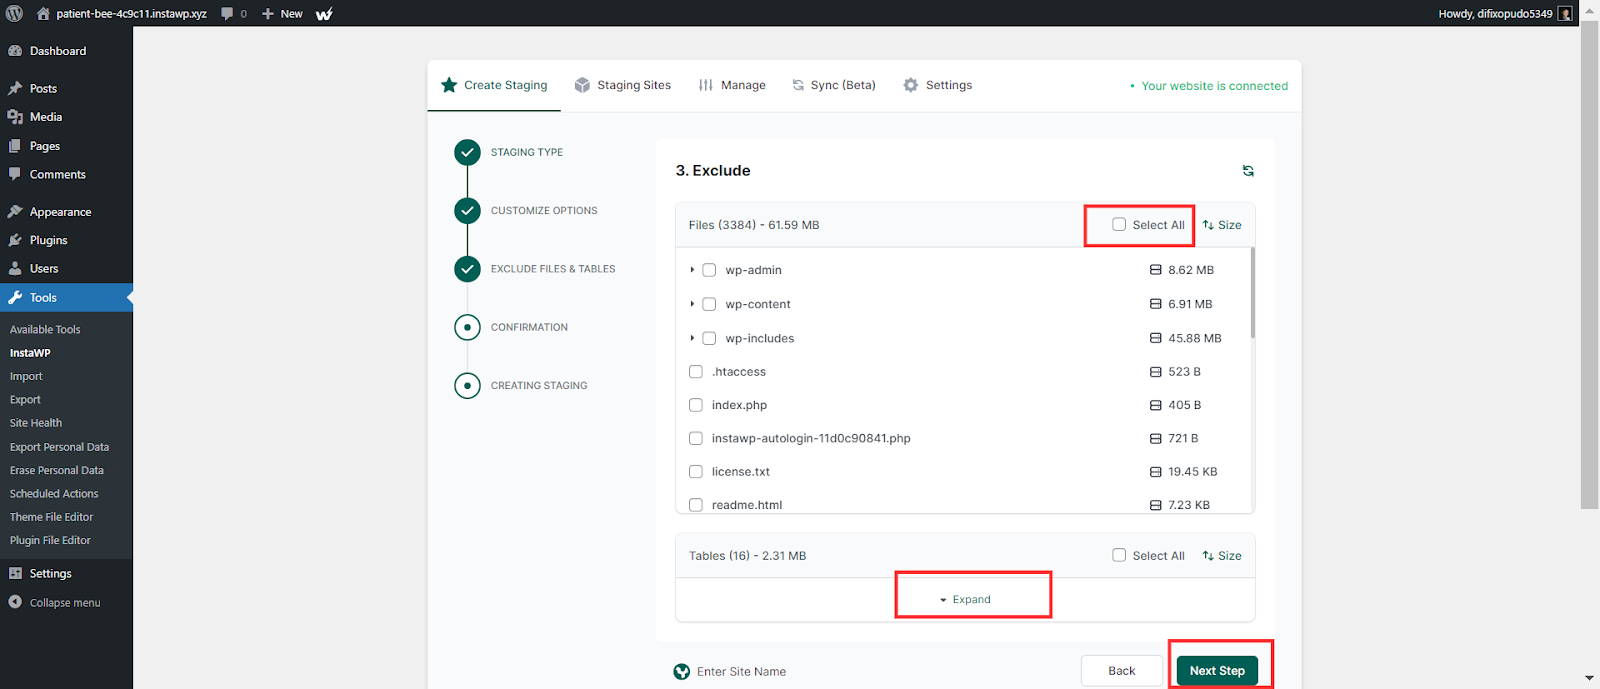Viewport: 1600px width, 689px height.
Task: Check the wp-includes folder checkbox
Action: (709, 338)
